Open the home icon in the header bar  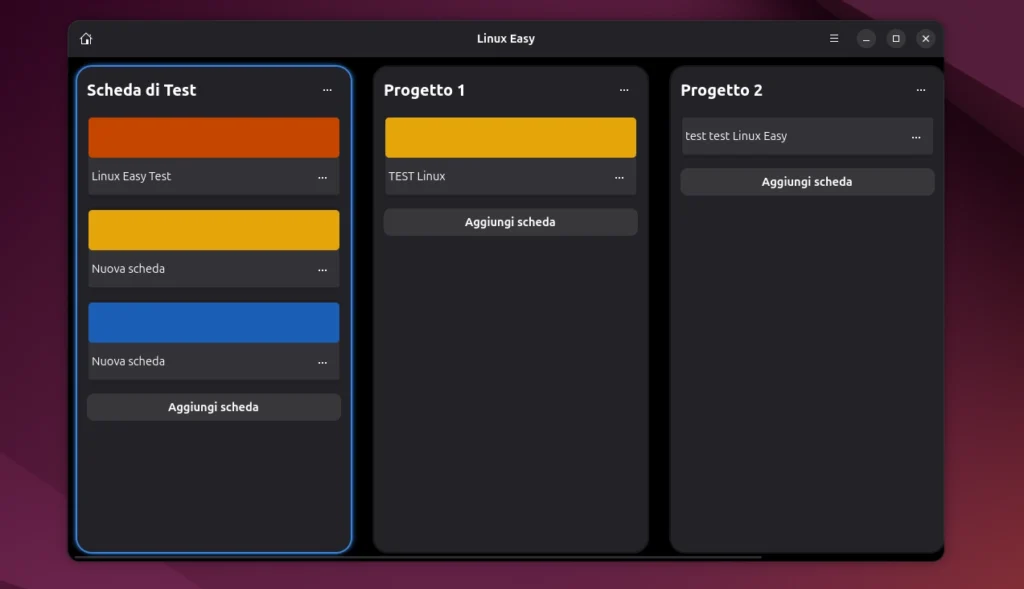(x=86, y=37)
